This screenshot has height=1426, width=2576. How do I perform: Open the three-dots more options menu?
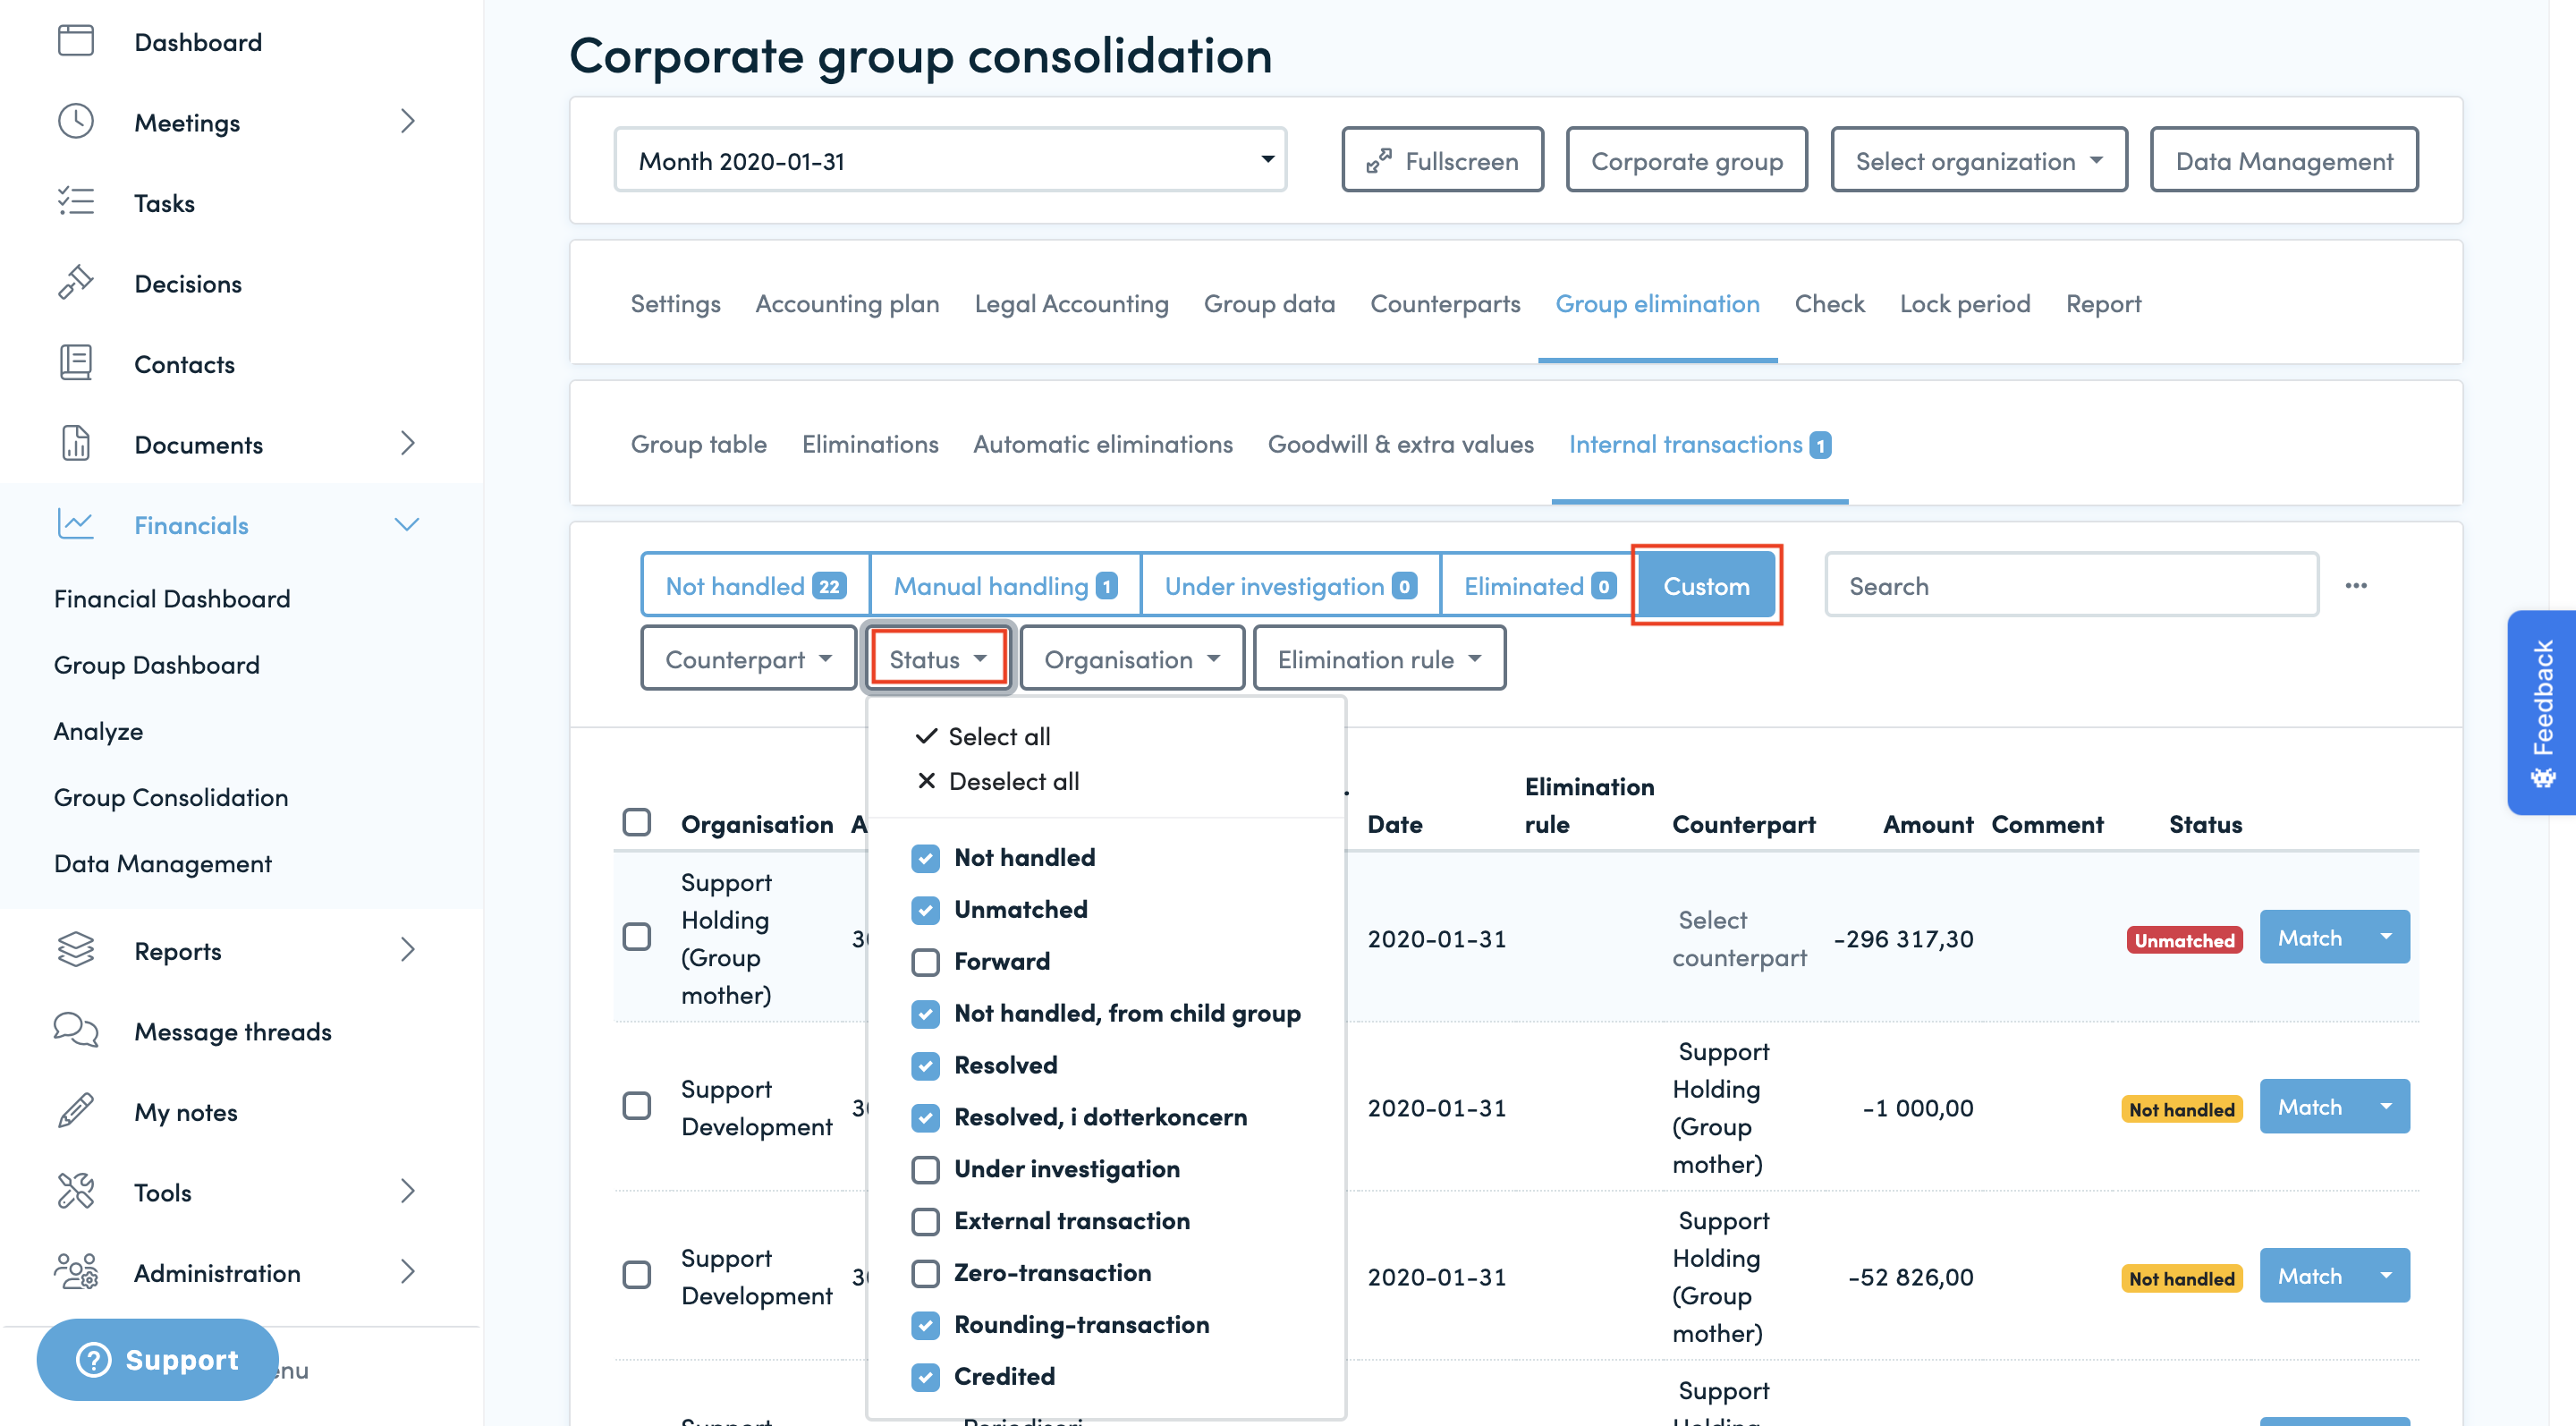pyautogui.click(x=2356, y=586)
